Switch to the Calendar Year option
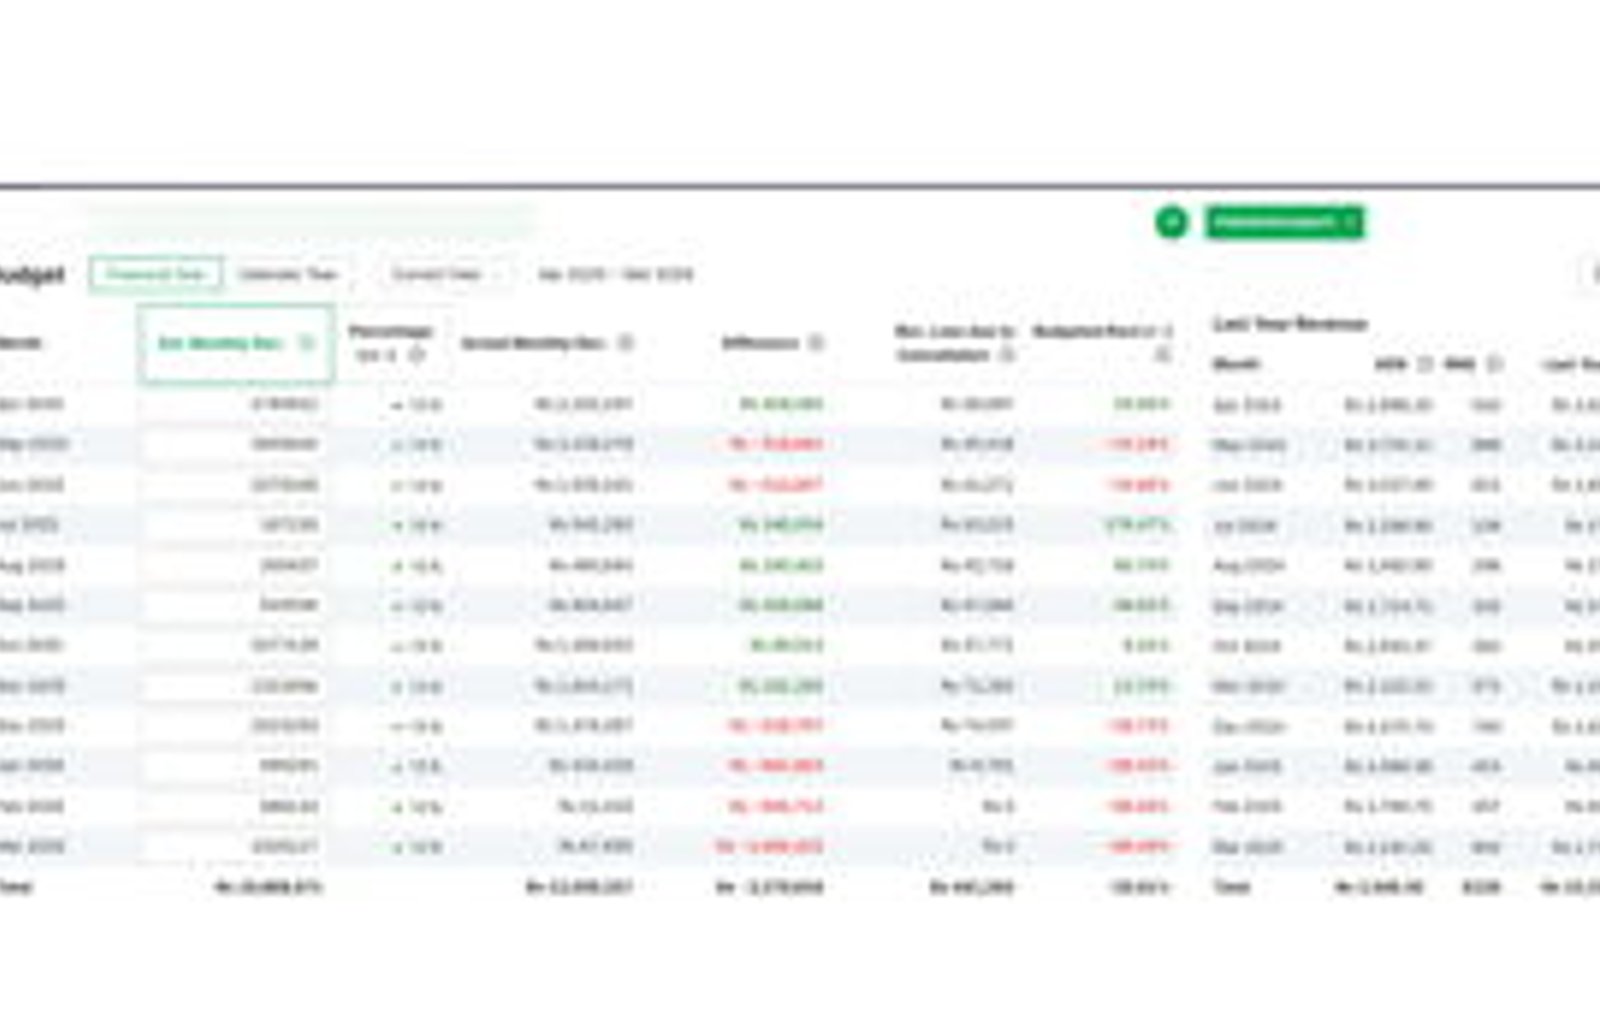Image resolution: width=1600 pixels, height=1032 pixels. click(287, 274)
